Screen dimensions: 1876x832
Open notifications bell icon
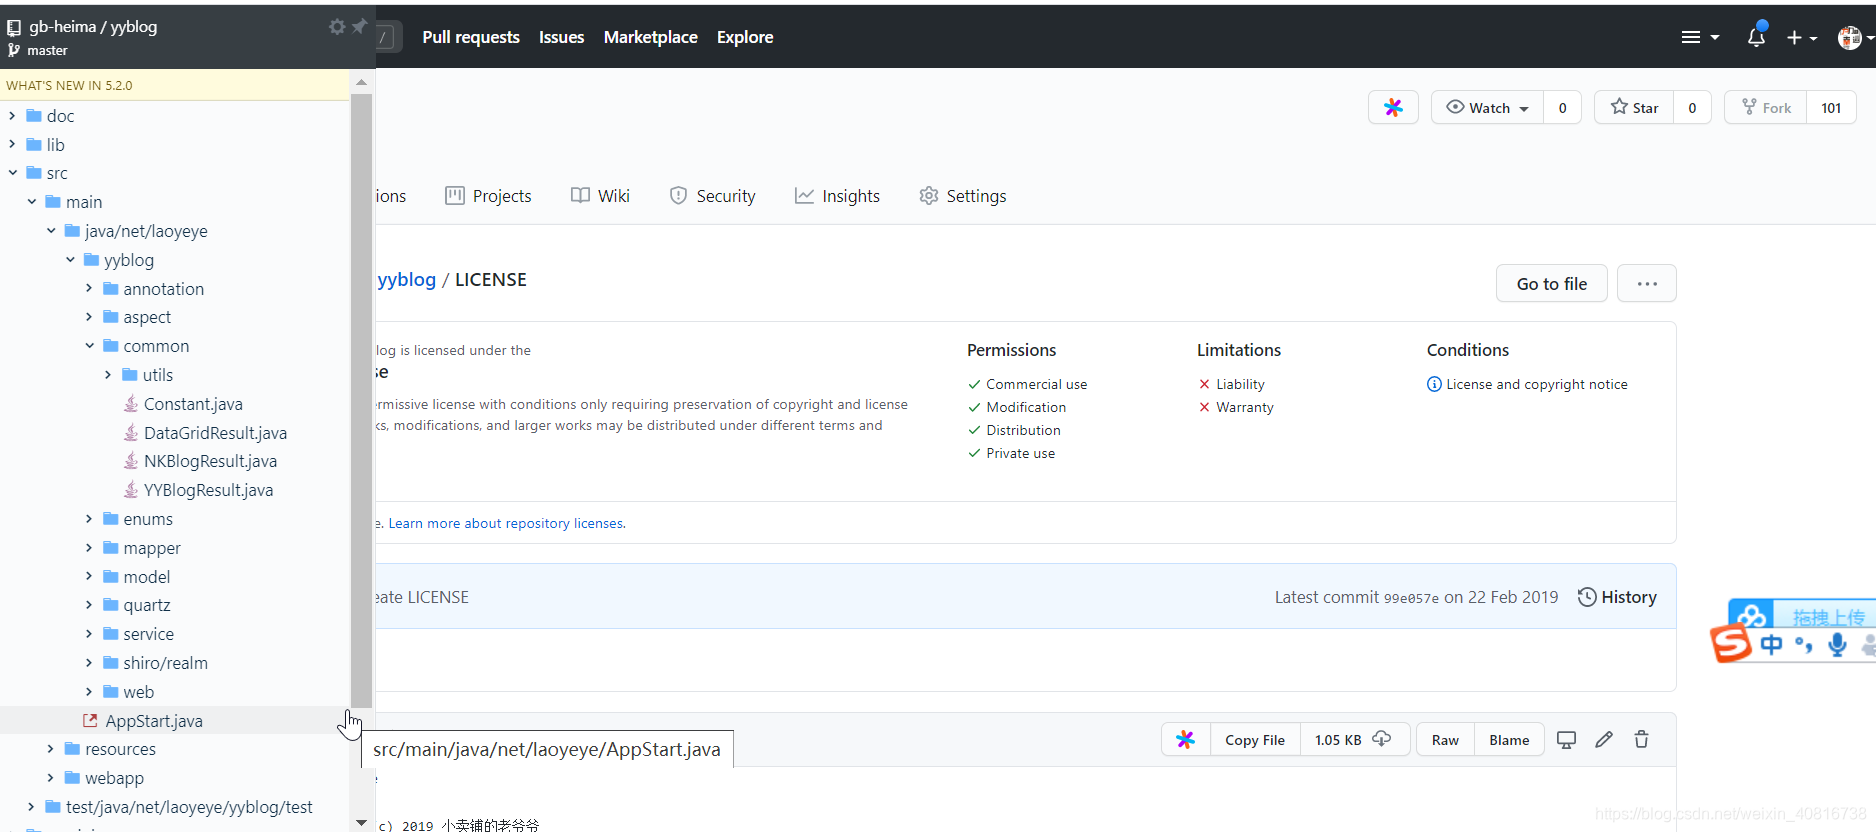pos(1756,37)
